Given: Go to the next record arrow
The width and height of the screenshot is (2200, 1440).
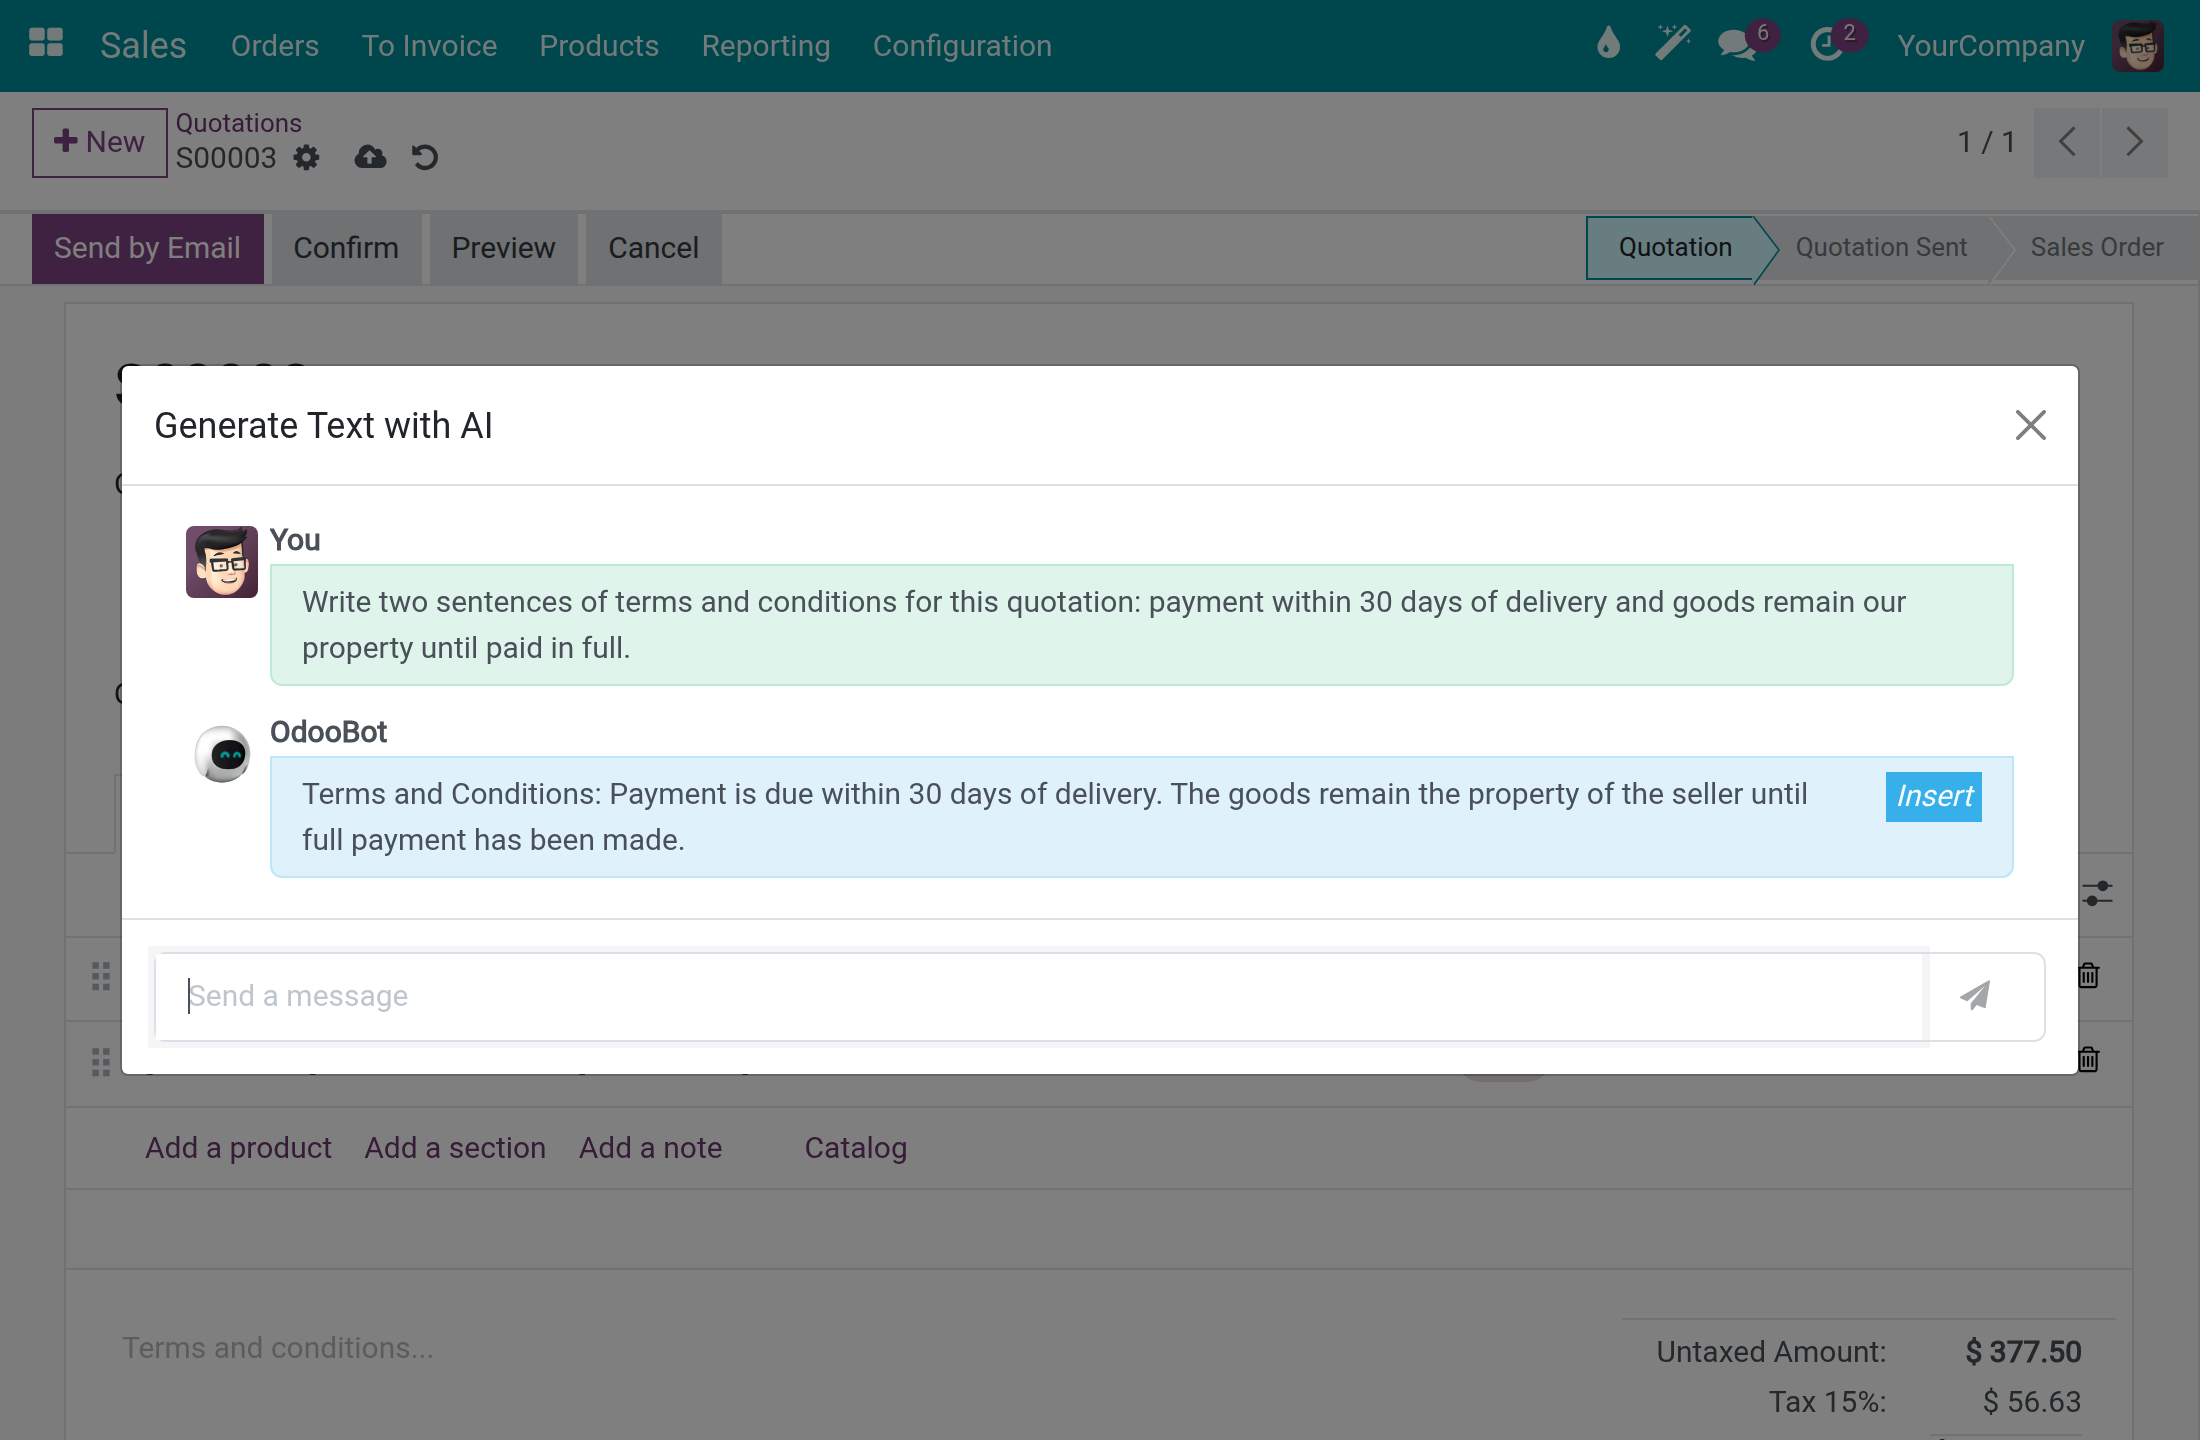Looking at the screenshot, I should 2135,142.
